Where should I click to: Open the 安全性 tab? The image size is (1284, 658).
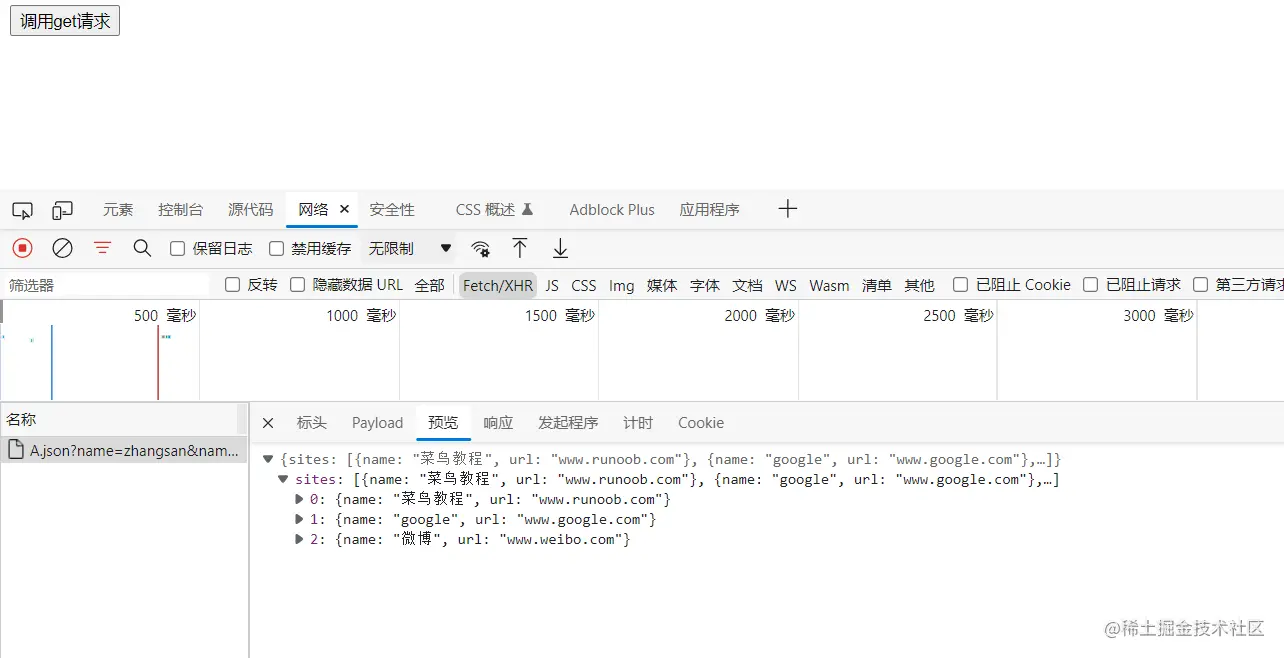(392, 209)
